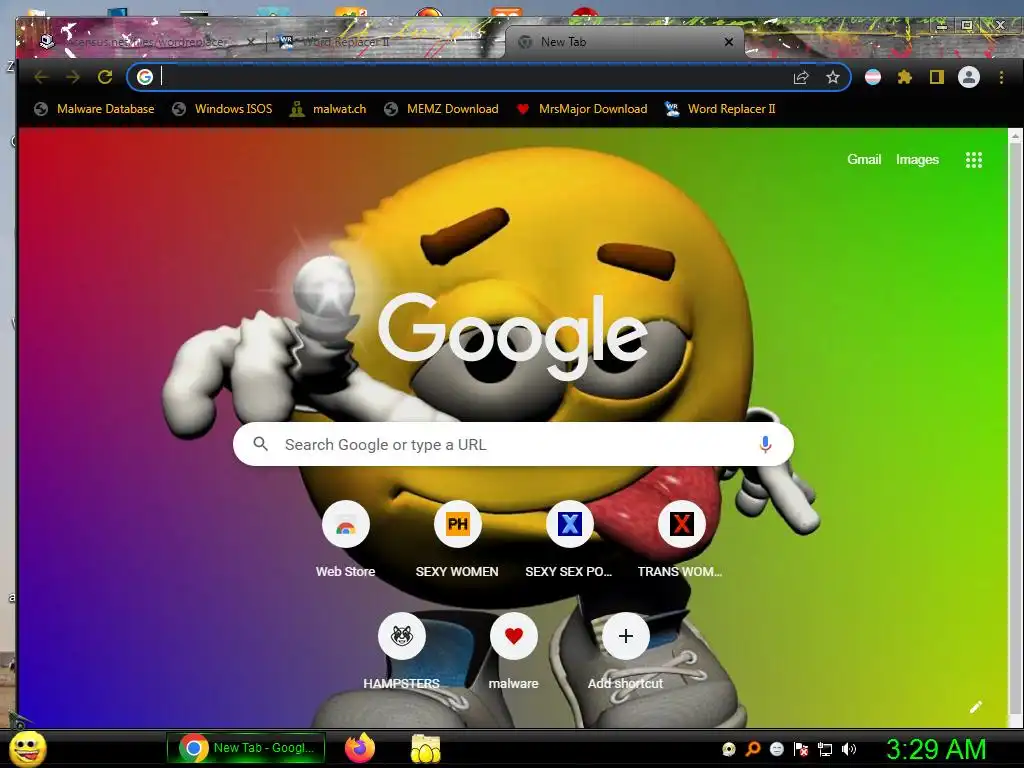Open the HAMPSTERS shortcut
The image size is (1024, 768).
(x=401, y=651)
